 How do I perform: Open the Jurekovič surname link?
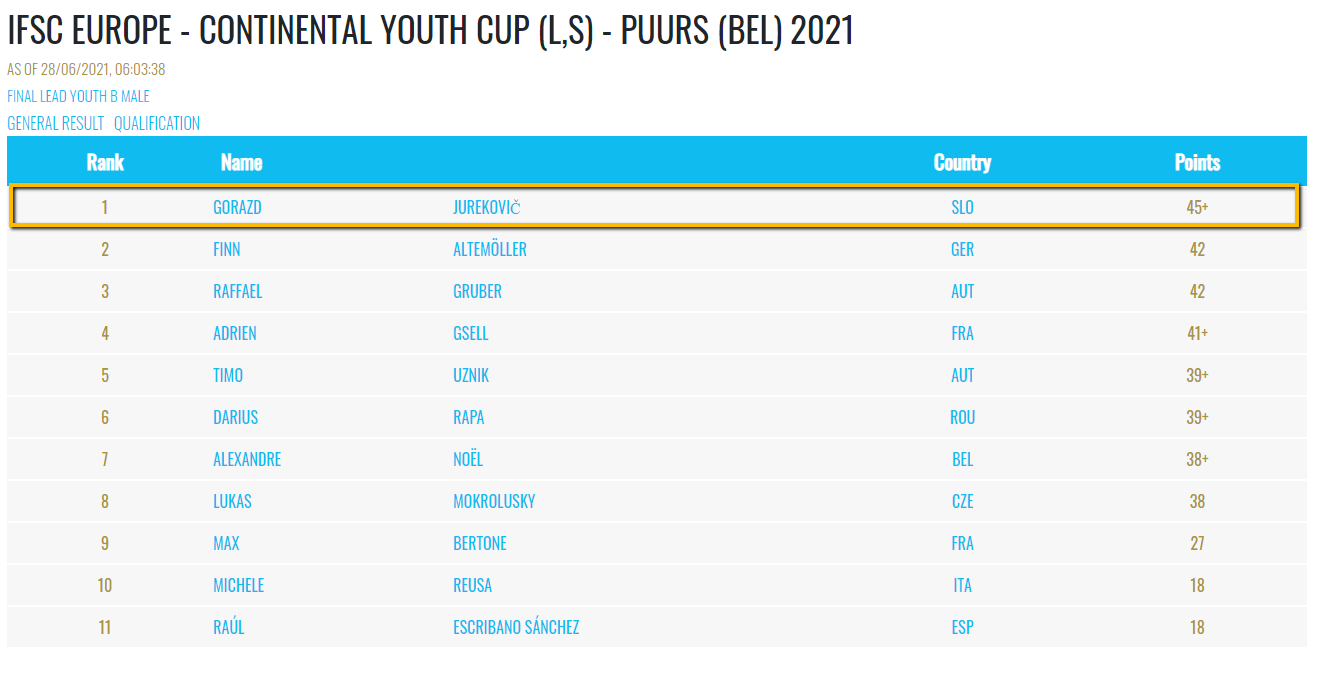[487, 207]
